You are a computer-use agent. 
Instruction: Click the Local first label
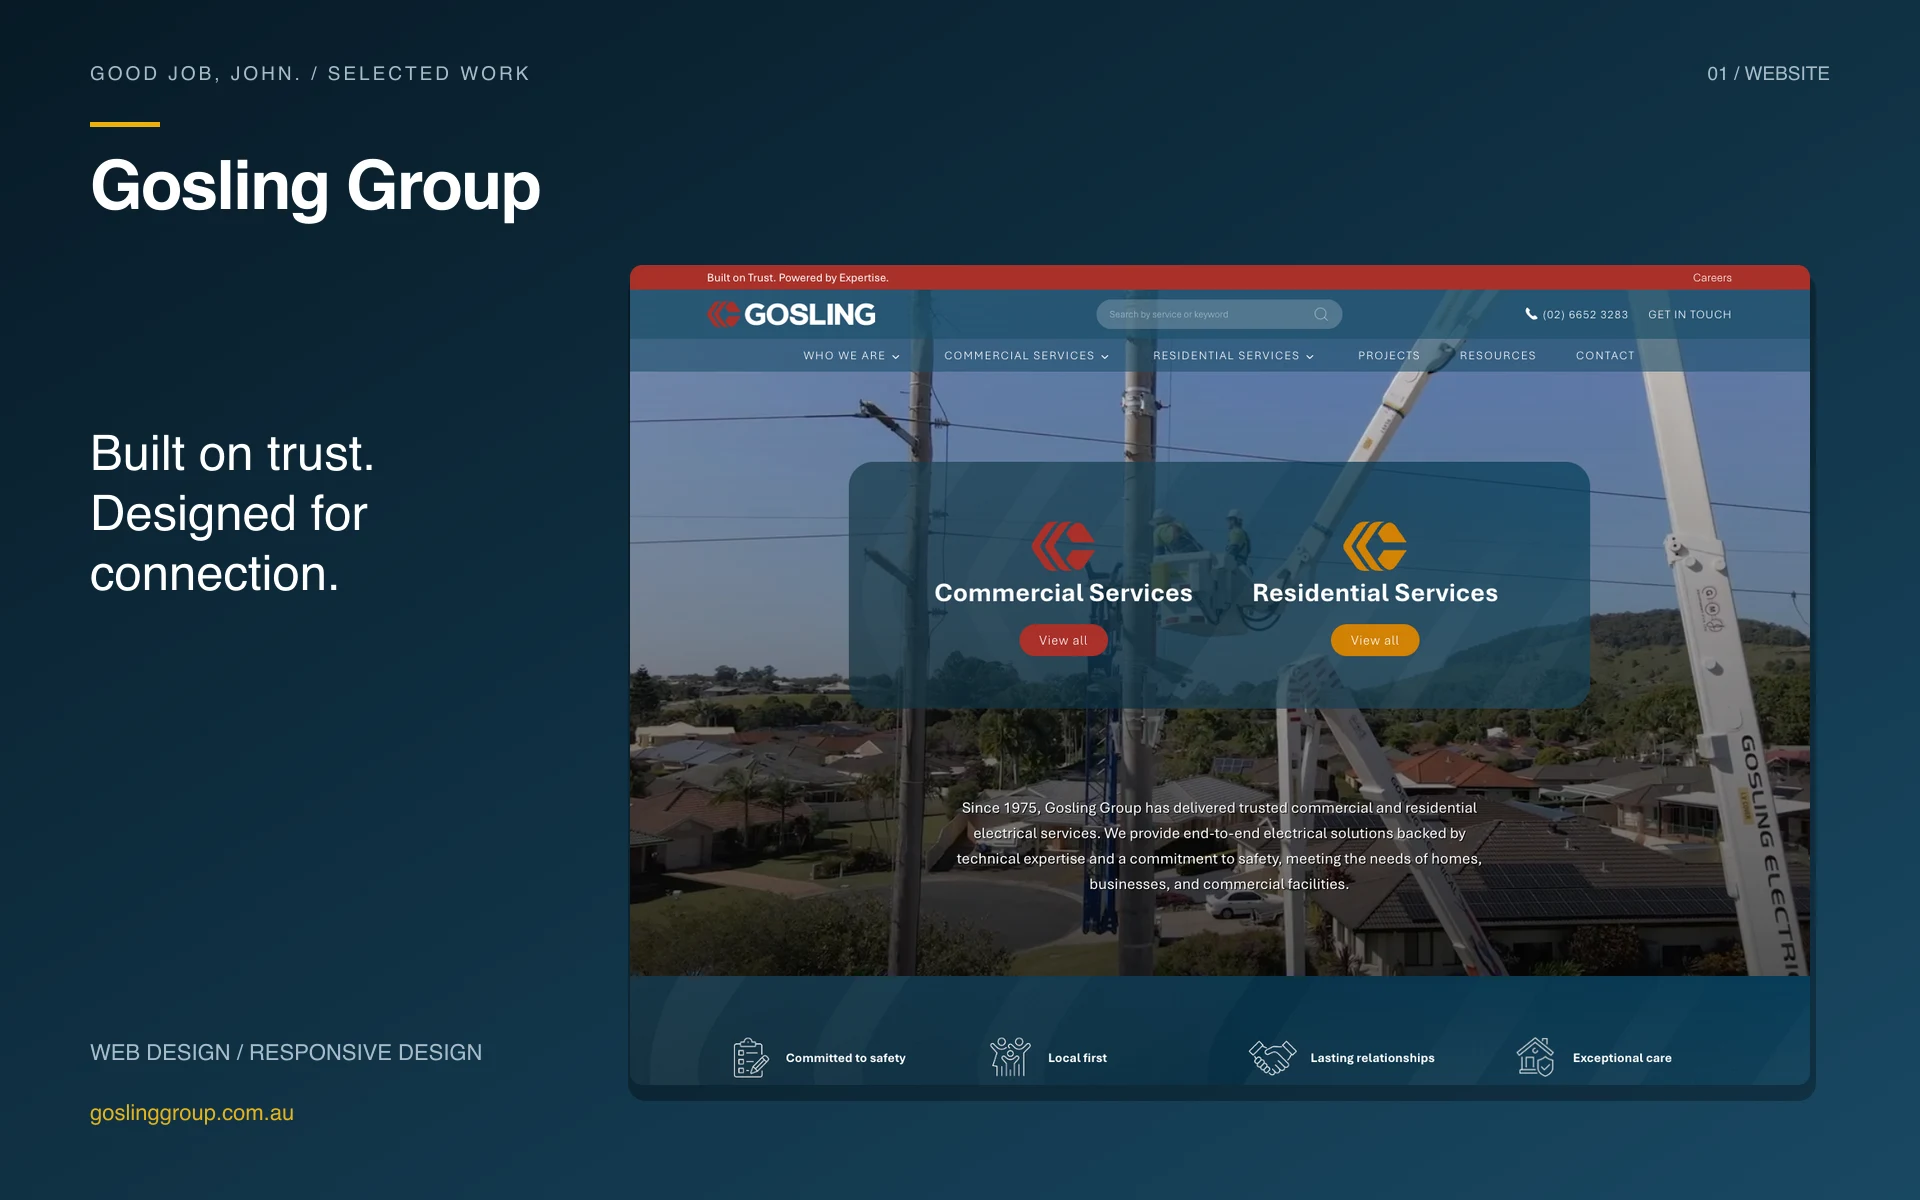pos(1077,1058)
